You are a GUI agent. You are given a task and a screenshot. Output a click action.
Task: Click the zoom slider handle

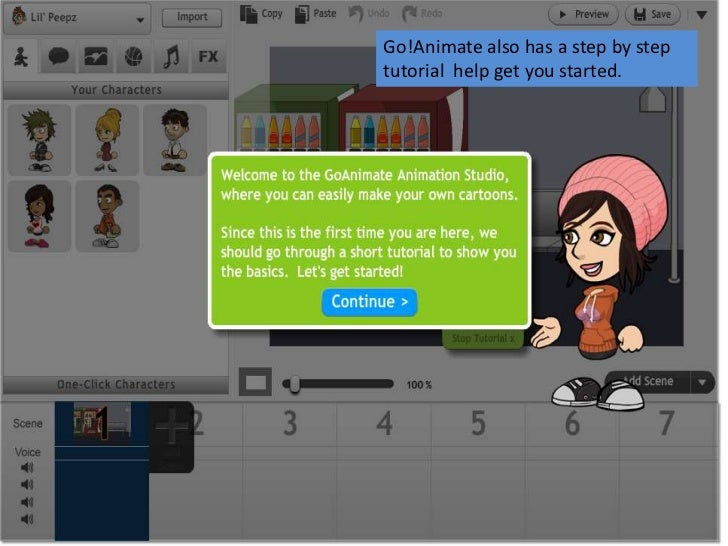pyautogui.click(x=294, y=384)
